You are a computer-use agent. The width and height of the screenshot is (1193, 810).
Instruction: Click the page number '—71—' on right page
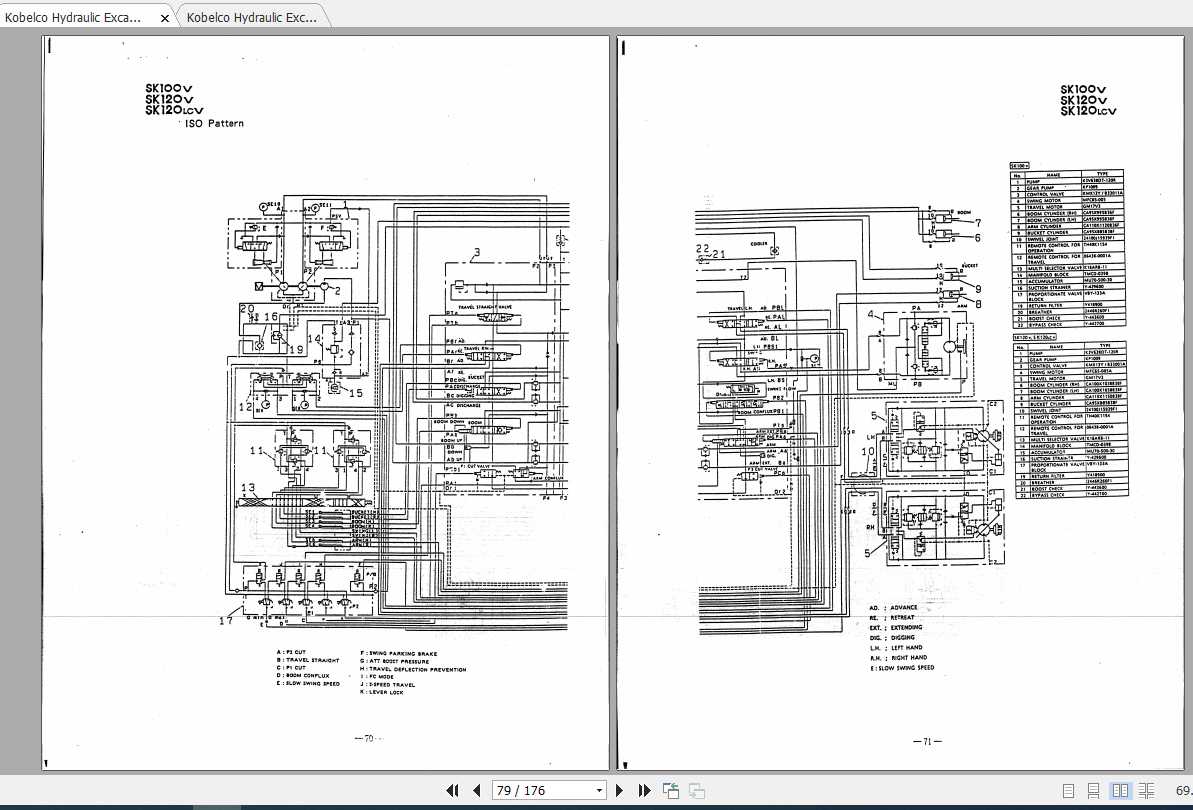tap(927, 741)
